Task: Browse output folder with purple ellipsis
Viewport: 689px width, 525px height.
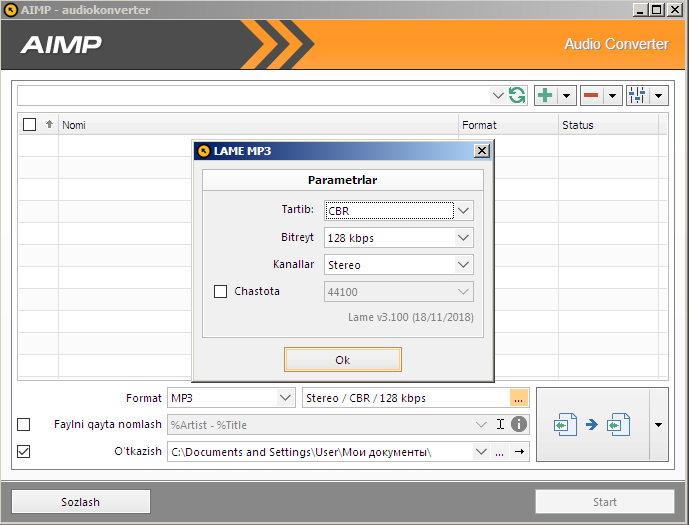Action: (x=499, y=452)
